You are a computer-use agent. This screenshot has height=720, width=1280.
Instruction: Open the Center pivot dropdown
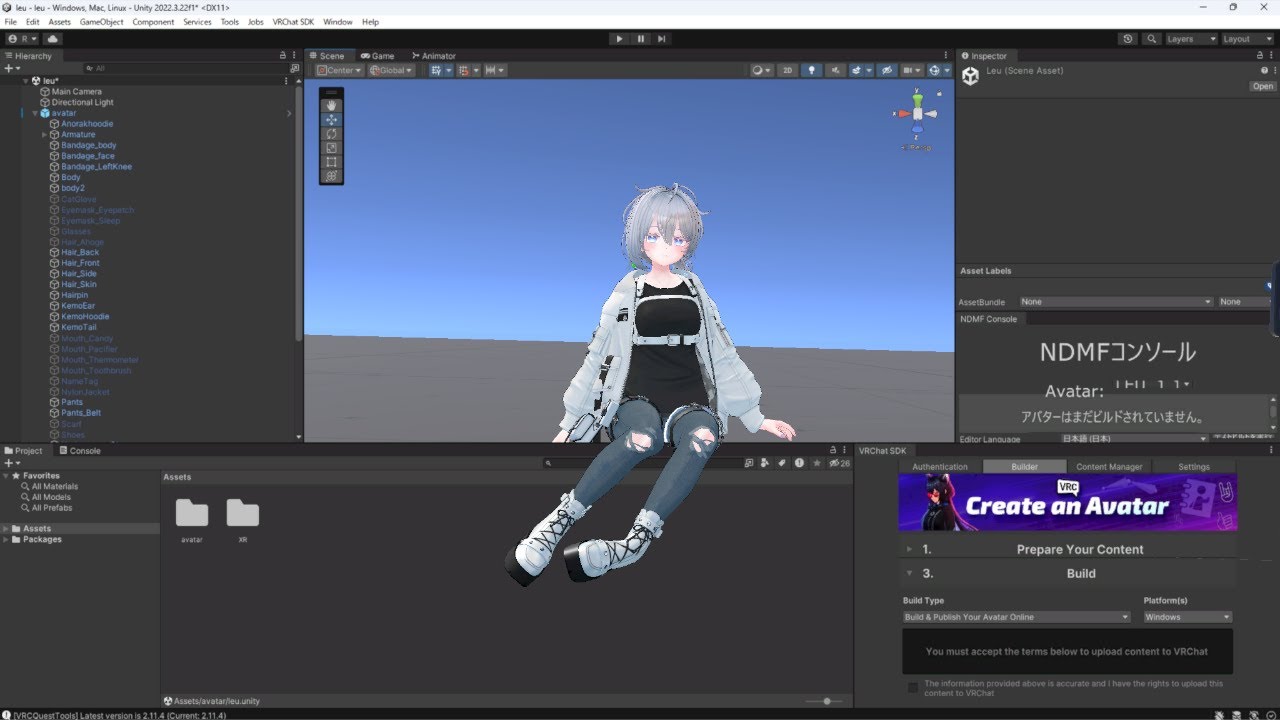(338, 70)
